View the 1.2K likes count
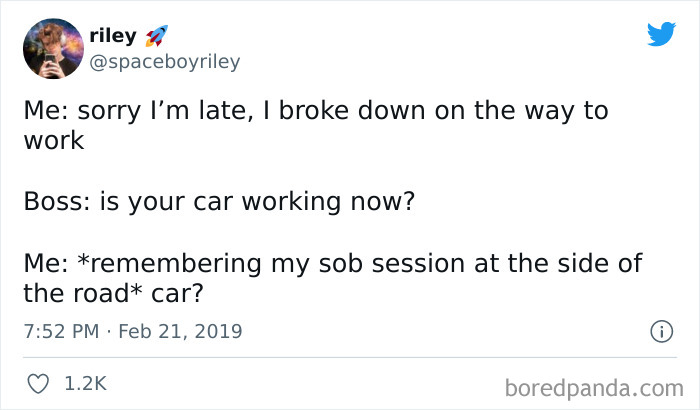This screenshot has height=410, width=700. pyautogui.click(x=84, y=383)
